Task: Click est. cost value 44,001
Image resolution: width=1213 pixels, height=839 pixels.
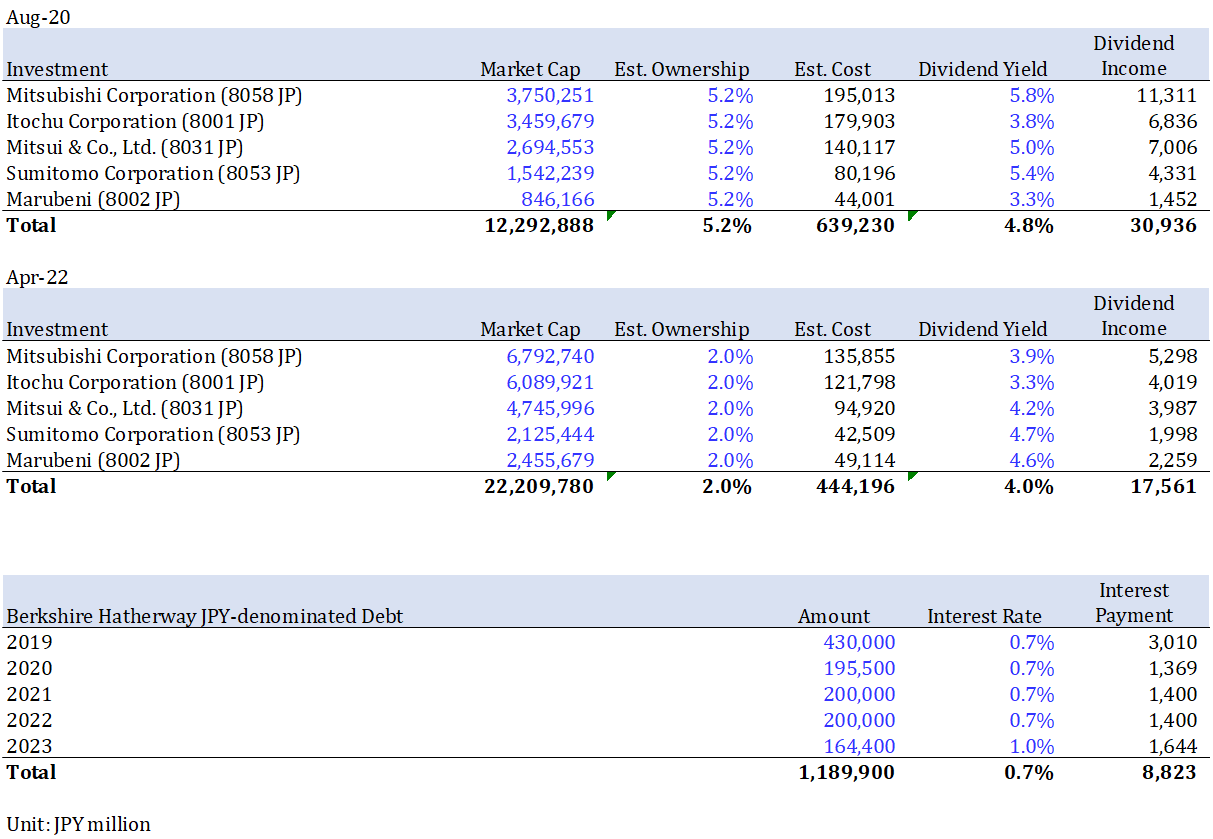Action: click(867, 199)
